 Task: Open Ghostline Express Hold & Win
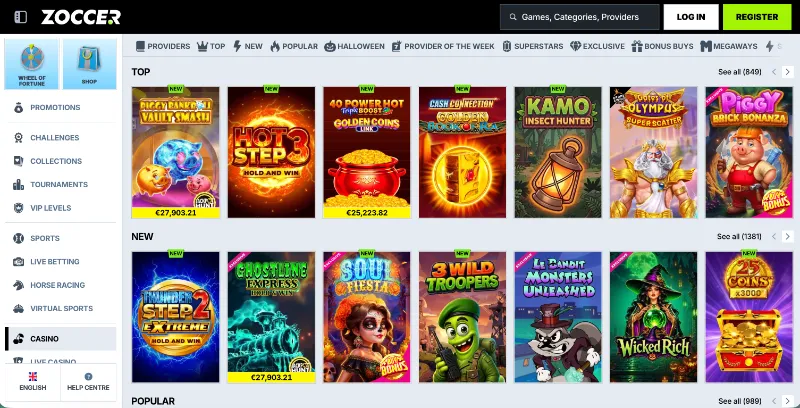(x=271, y=317)
